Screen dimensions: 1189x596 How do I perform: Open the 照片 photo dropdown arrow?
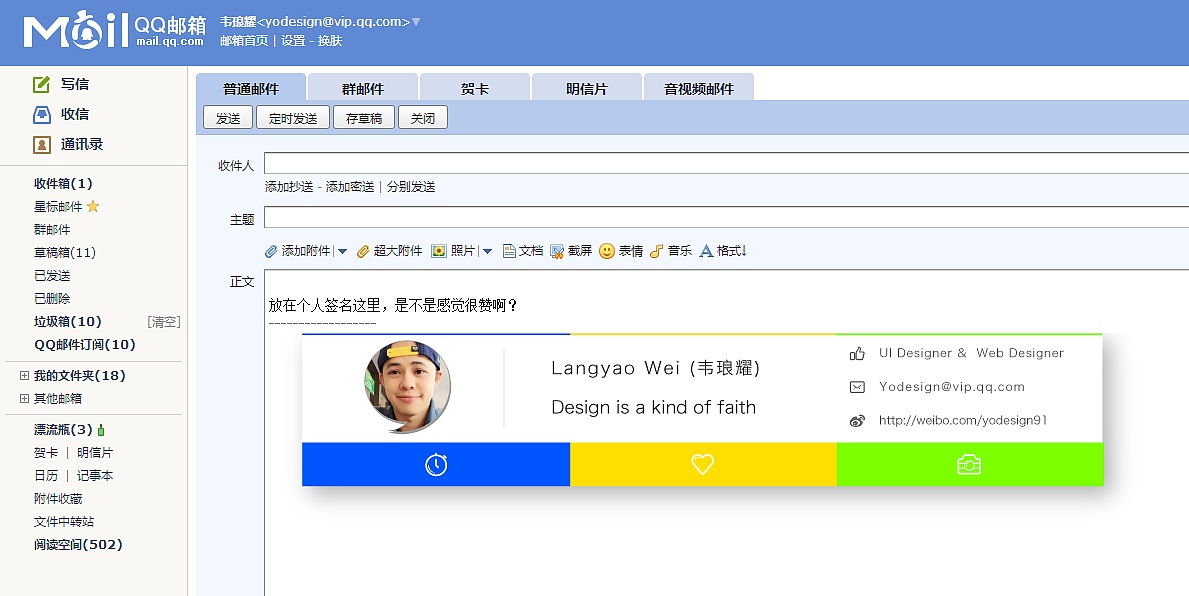pyautogui.click(x=487, y=251)
